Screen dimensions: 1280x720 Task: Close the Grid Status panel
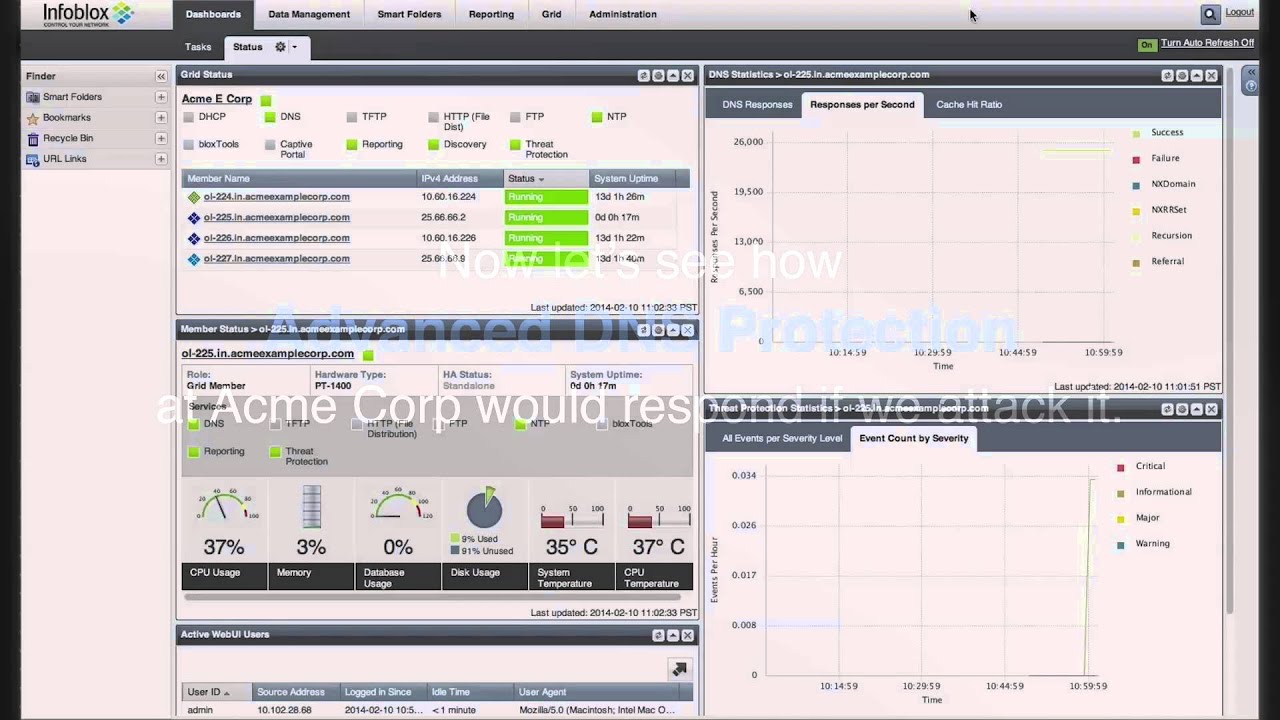pyautogui.click(x=688, y=75)
